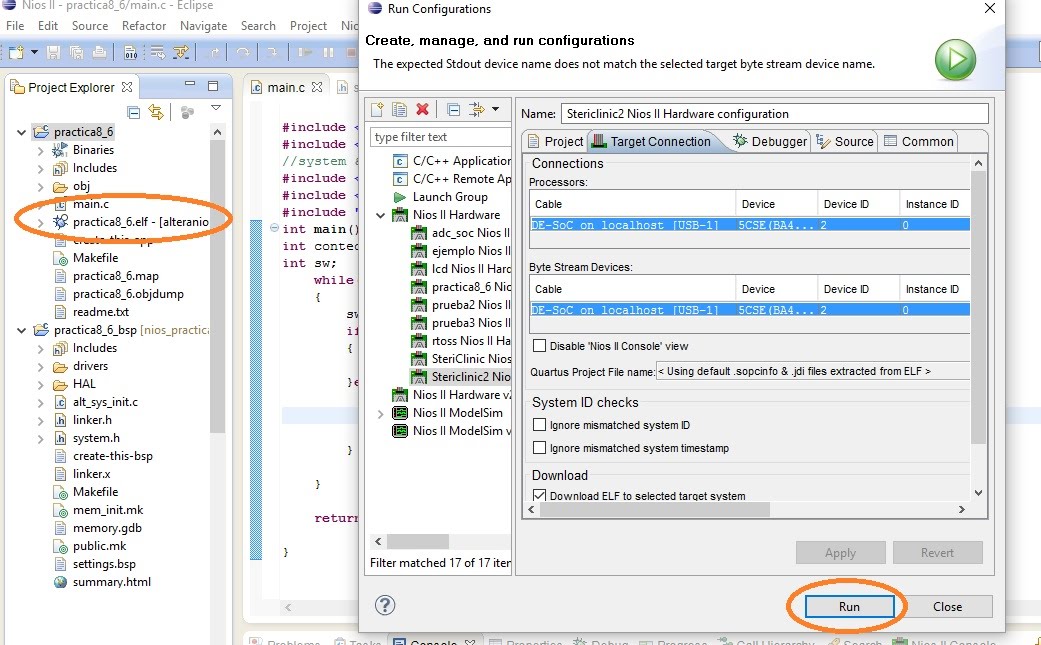Switch to the Project tab
Image resolution: width=1041 pixels, height=645 pixels.
point(555,141)
